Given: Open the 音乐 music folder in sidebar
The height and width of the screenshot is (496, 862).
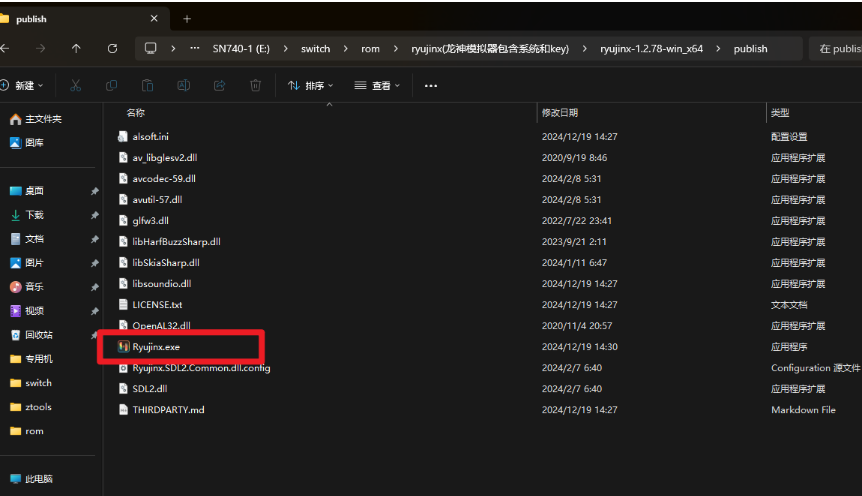Looking at the screenshot, I should click(34, 287).
